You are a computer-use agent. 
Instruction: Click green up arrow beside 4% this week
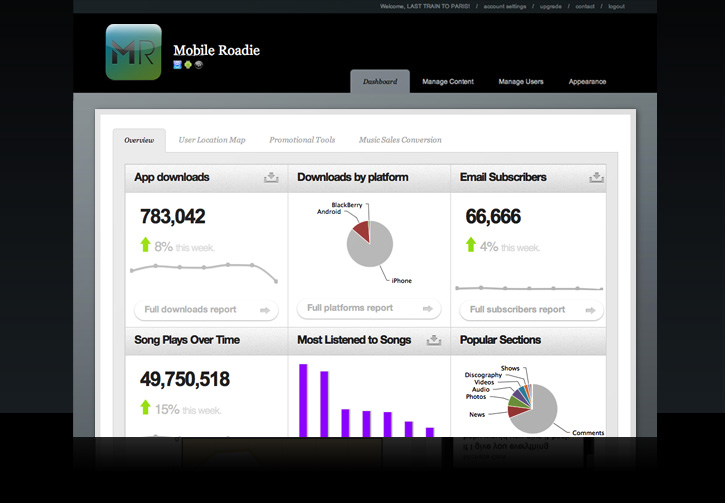pos(471,245)
